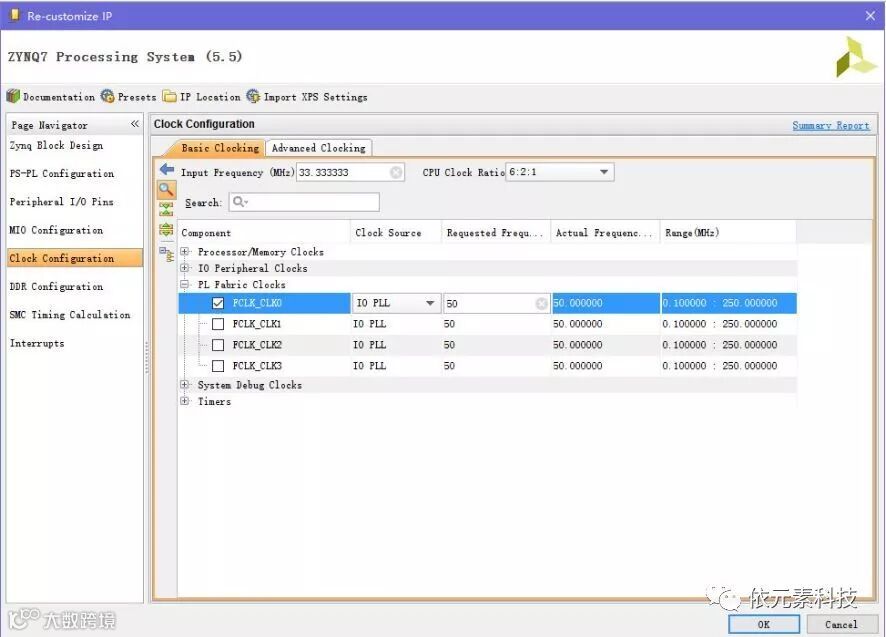
Task: Click the Import XPS Settings label
Action: [315, 97]
